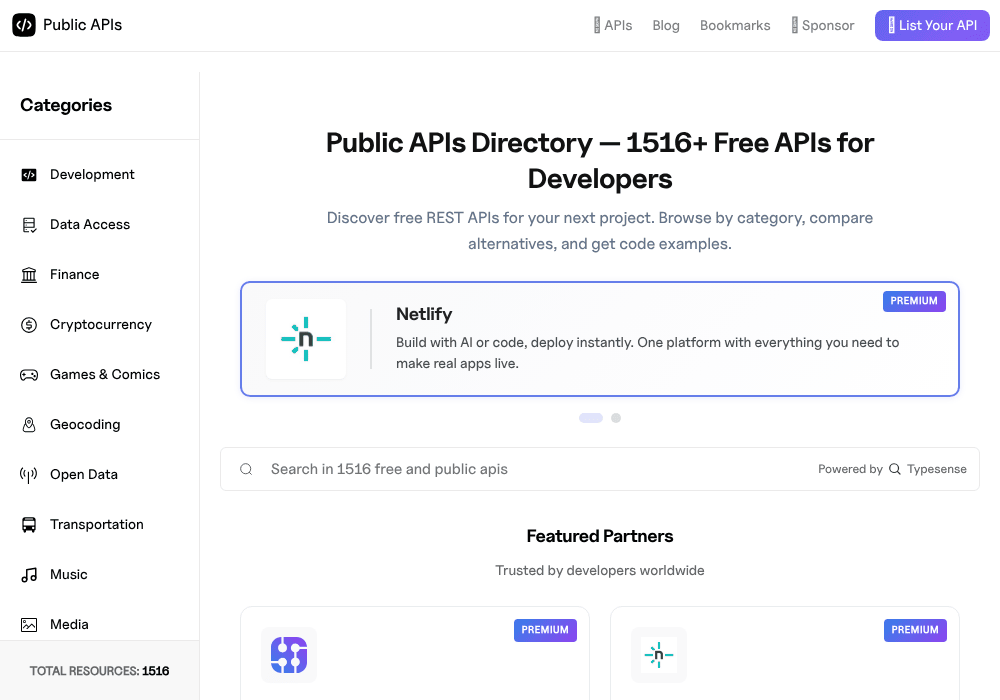Click the "Discover free REST APIs" subtitle
1000x700 pixels.
click(600, 231)
